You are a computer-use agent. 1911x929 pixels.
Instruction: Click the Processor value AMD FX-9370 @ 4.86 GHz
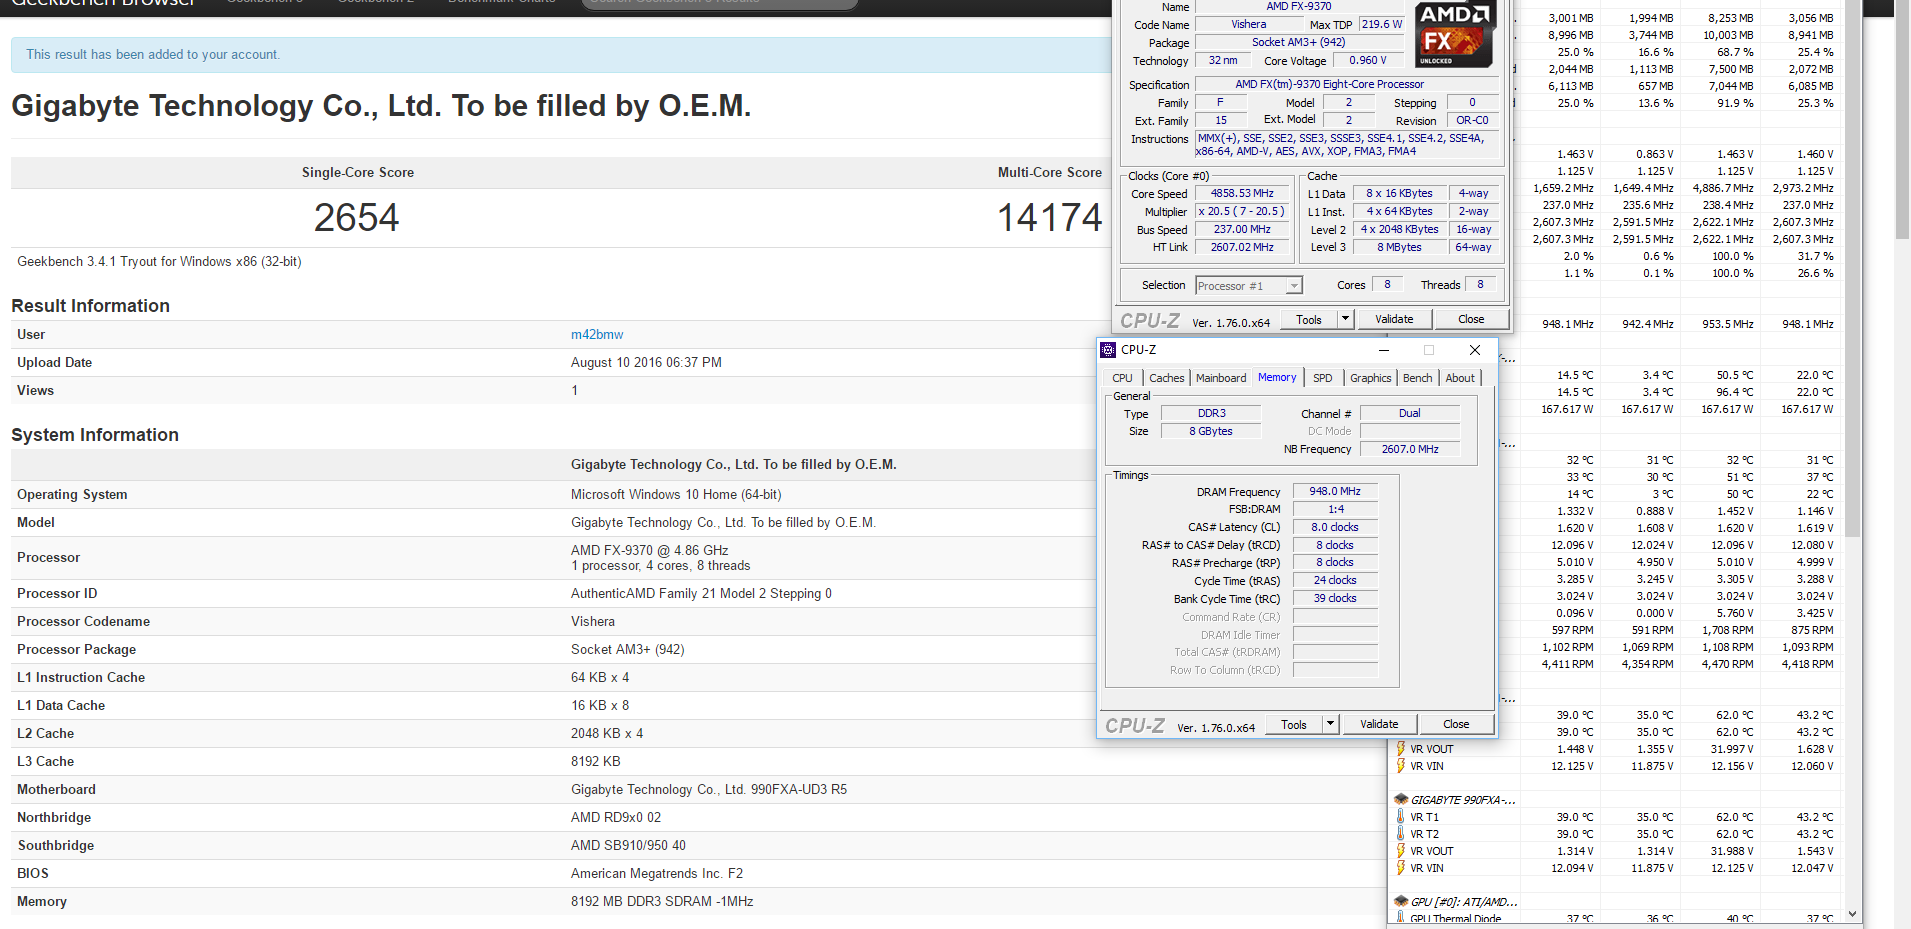click(650, 550)
